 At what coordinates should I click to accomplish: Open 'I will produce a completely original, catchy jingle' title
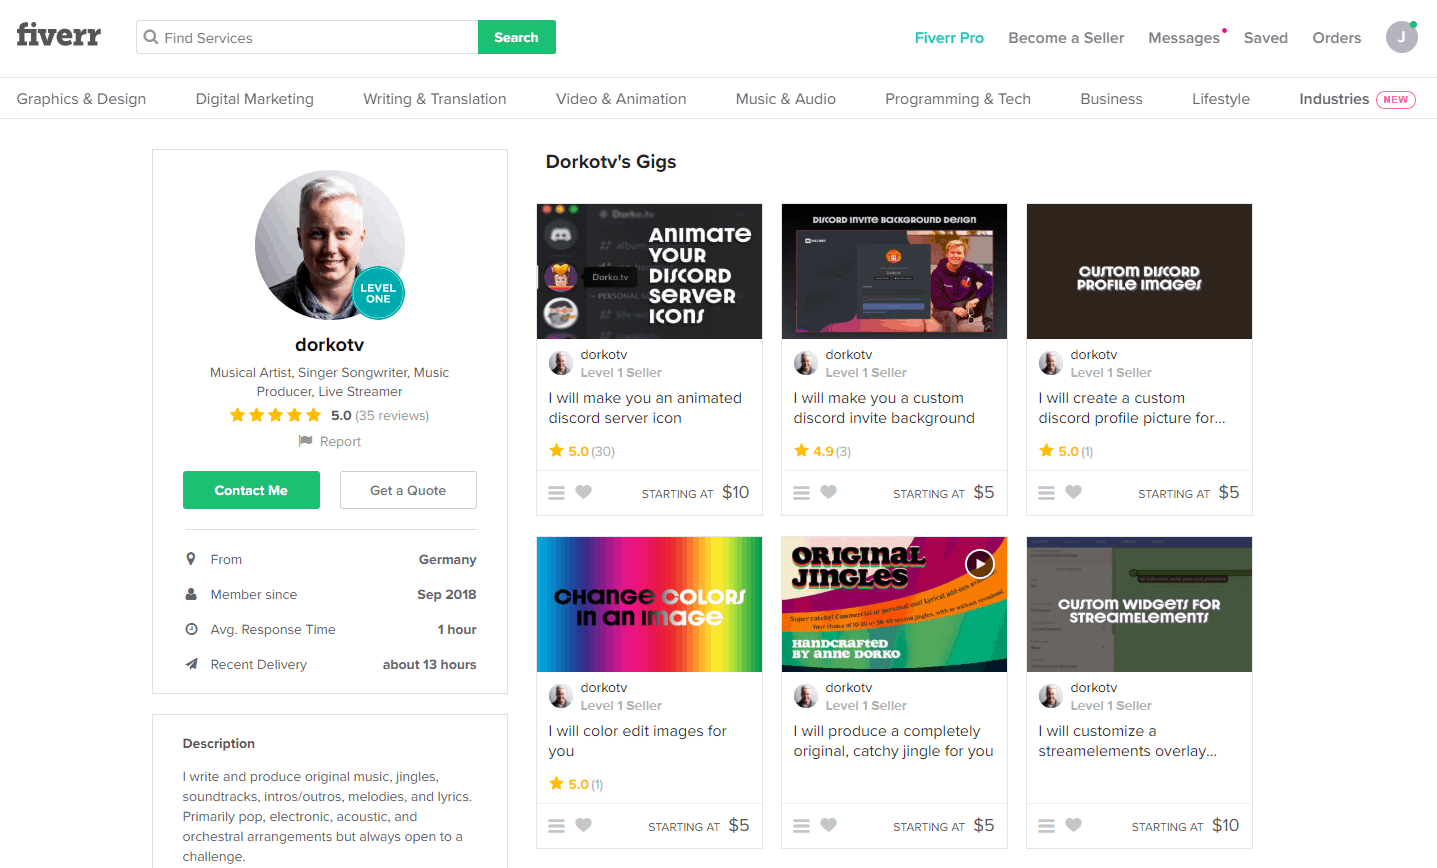(x=893, y=741)
